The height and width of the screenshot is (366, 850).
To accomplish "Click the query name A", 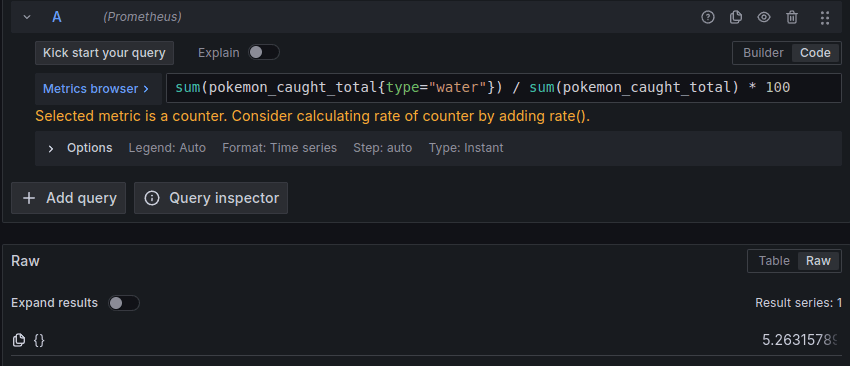I will pyautogui.click(x=57, y=17).
